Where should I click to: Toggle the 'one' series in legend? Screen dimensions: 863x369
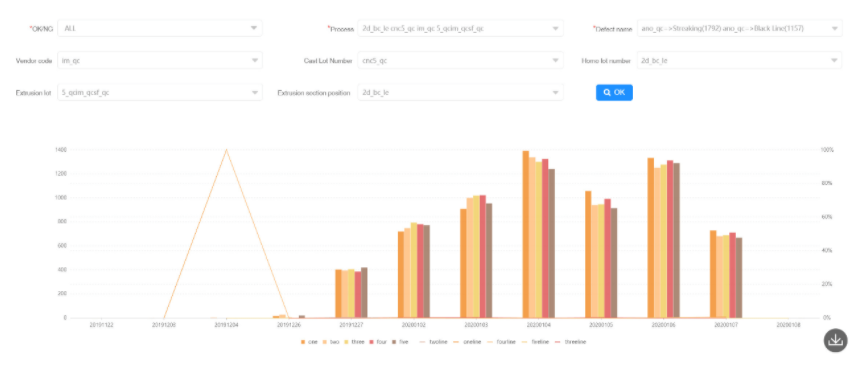point(310,342)
